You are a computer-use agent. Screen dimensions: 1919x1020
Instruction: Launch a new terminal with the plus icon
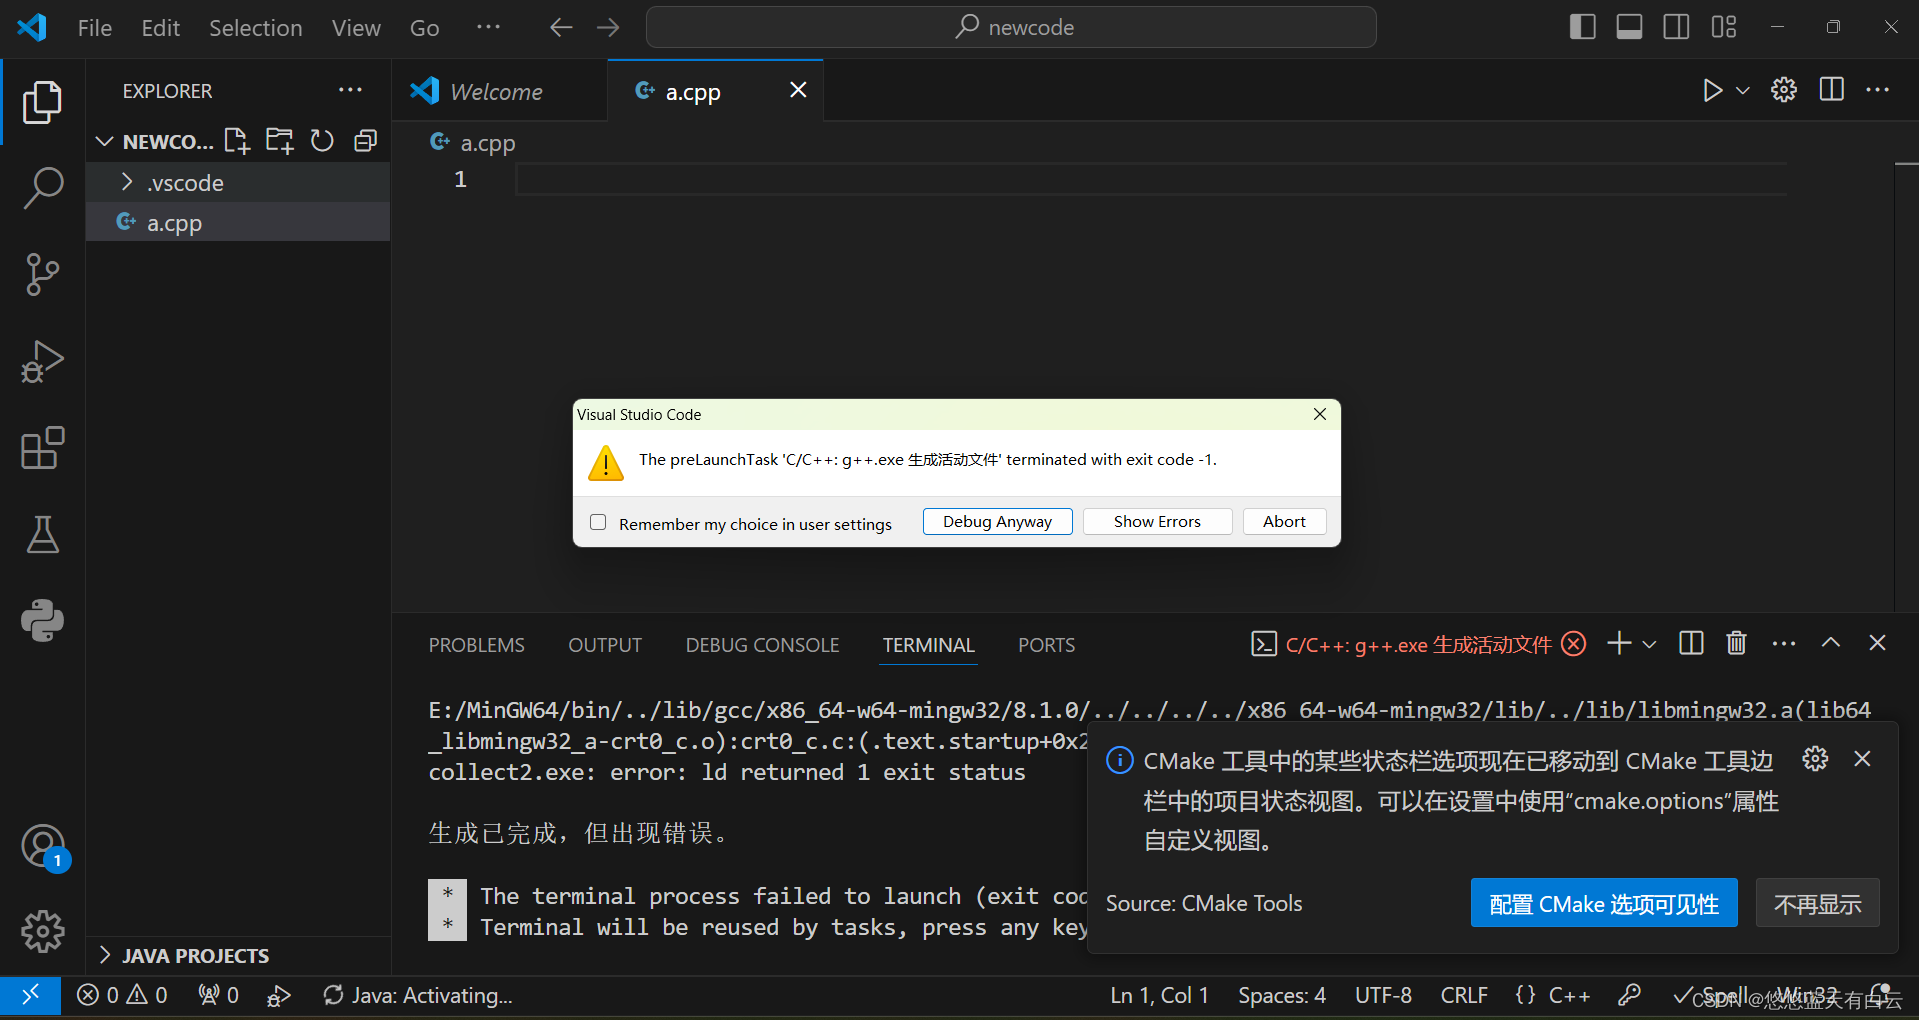[x=1618, y=643]
